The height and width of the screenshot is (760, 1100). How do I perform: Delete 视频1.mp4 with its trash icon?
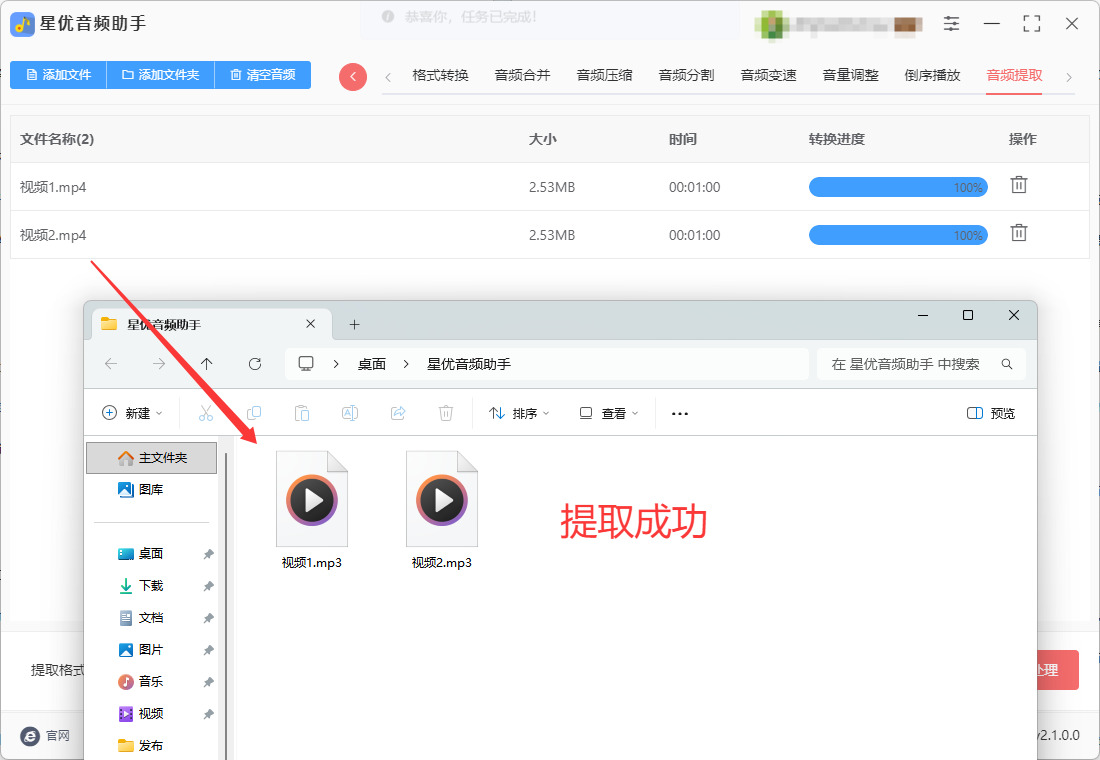pos(1019,185)
